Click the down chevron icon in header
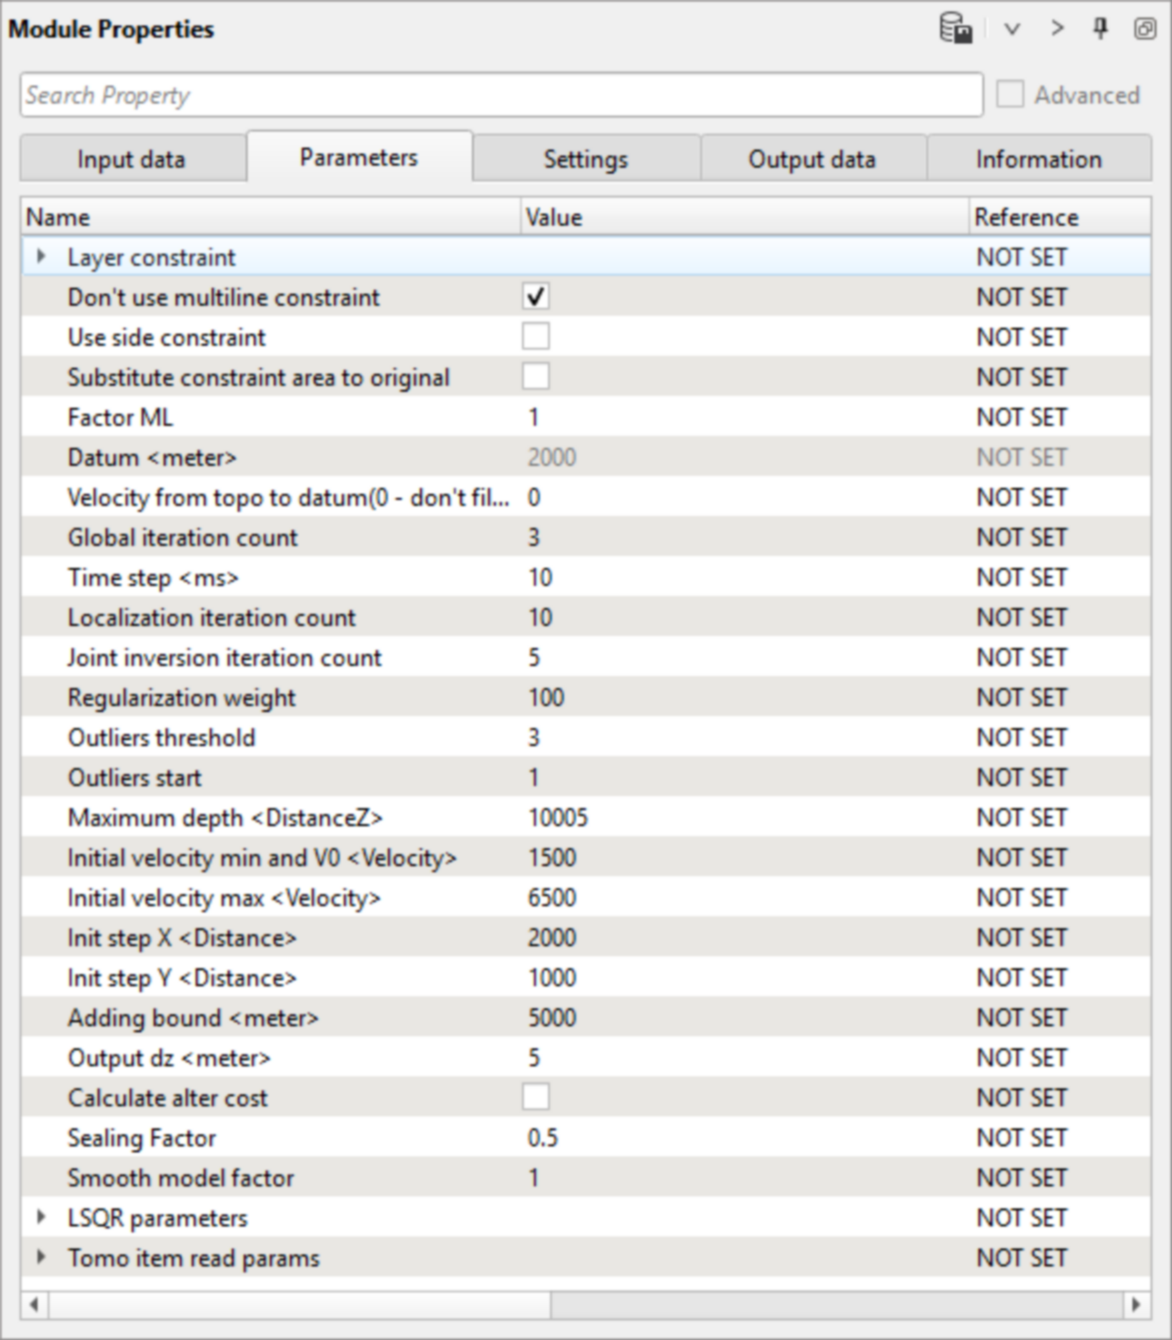Viewport: 1172px width, 1340px height. point(1012,29)
